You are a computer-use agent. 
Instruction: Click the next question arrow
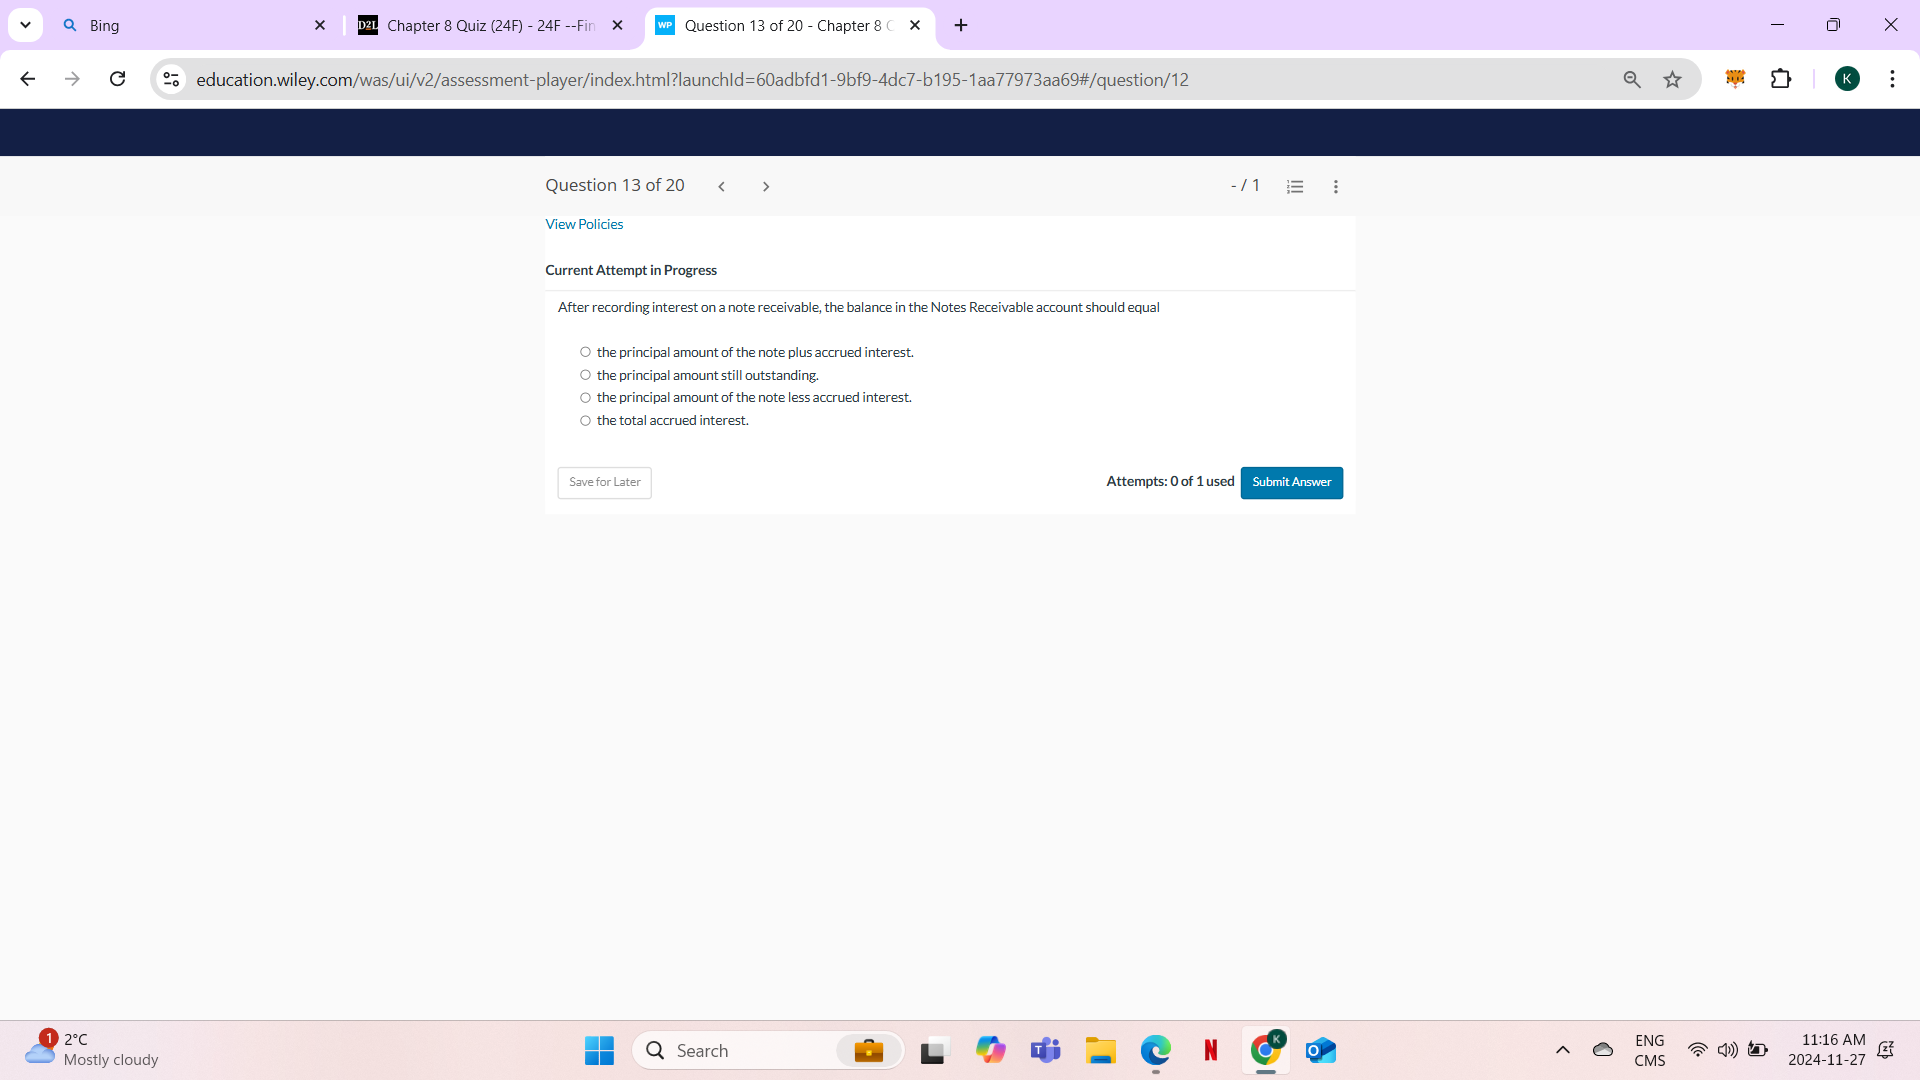tap(766, 186)
